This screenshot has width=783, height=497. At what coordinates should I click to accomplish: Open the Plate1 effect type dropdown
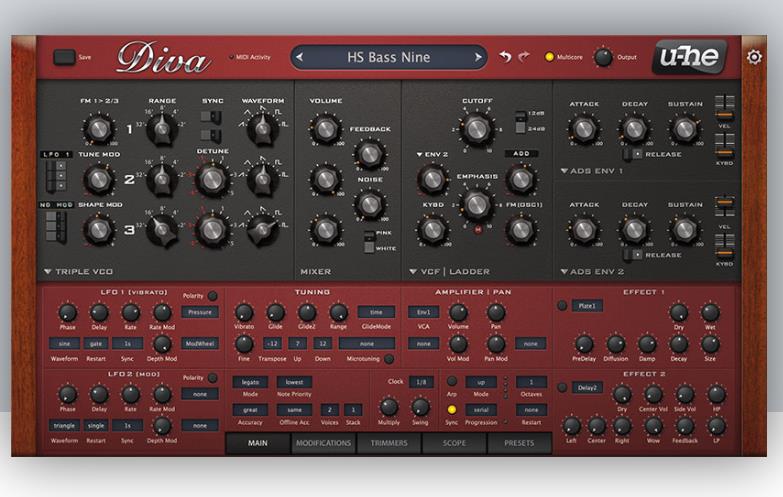(x=587, y=306)
